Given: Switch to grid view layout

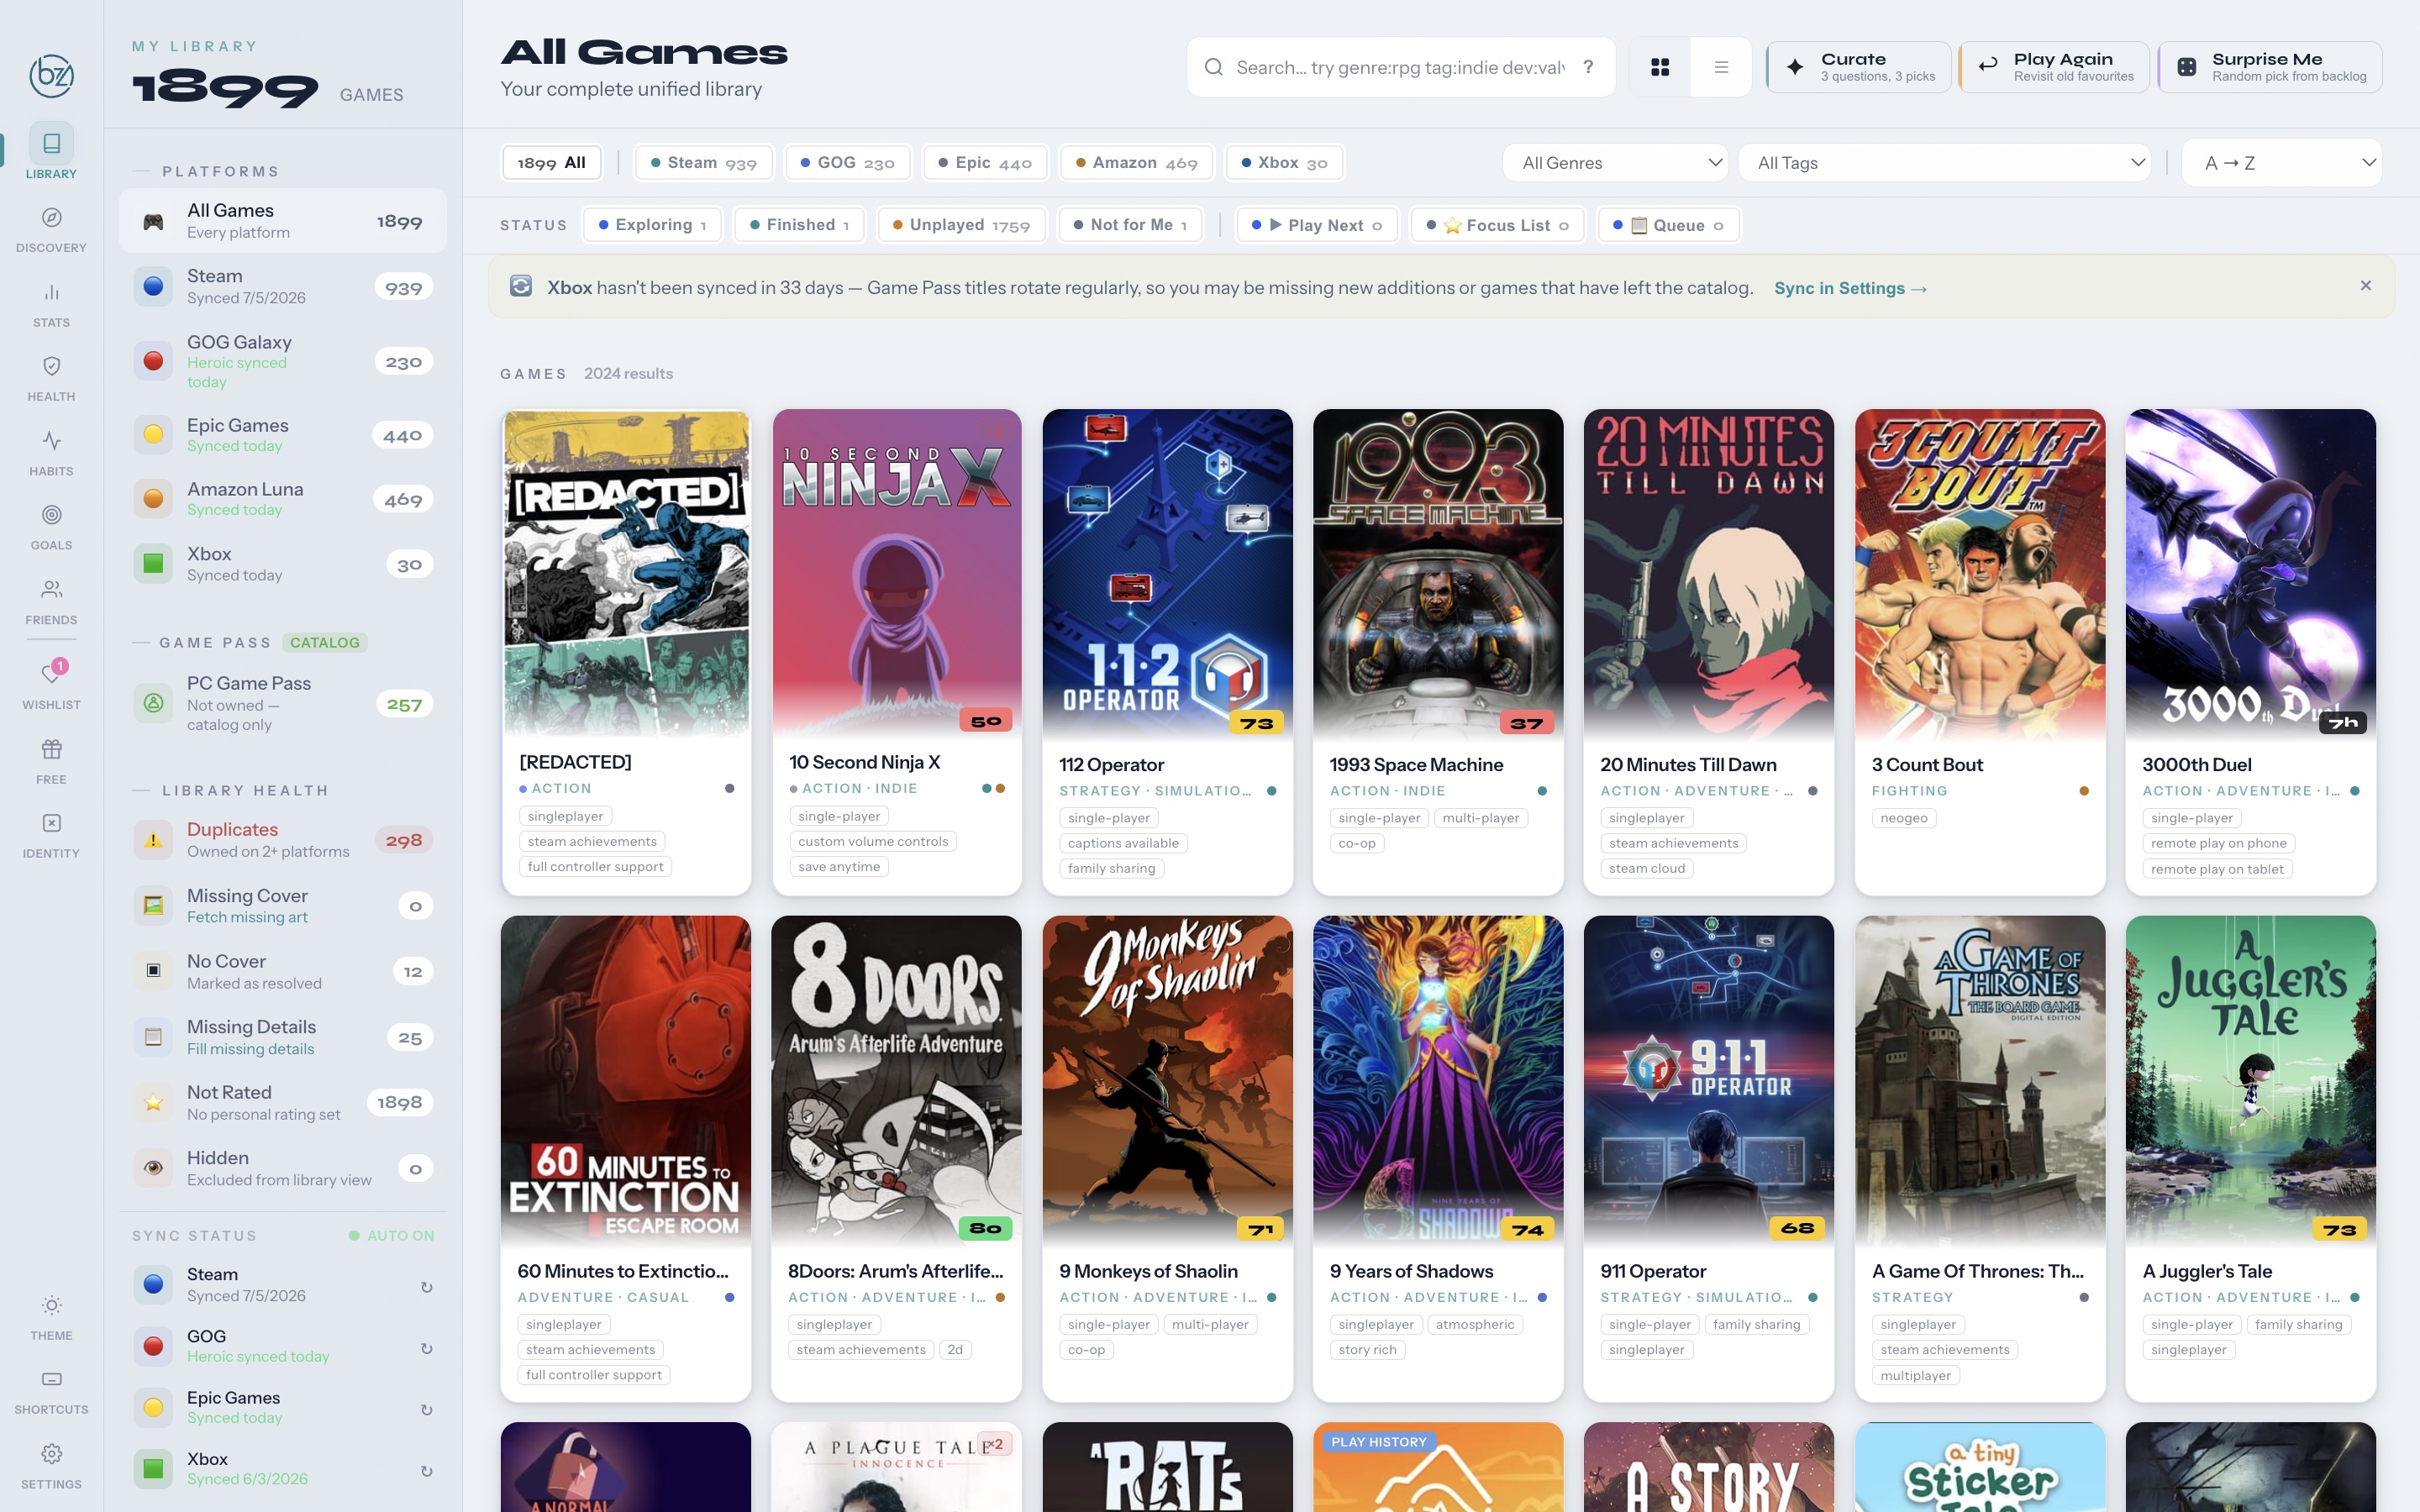Looking at the screenshot, I should 1660,67.
